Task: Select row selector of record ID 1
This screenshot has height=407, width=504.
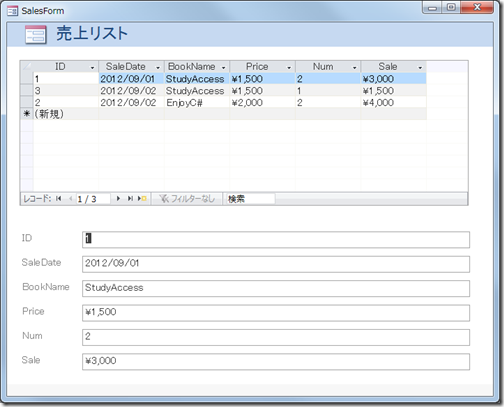Action: 27,79
